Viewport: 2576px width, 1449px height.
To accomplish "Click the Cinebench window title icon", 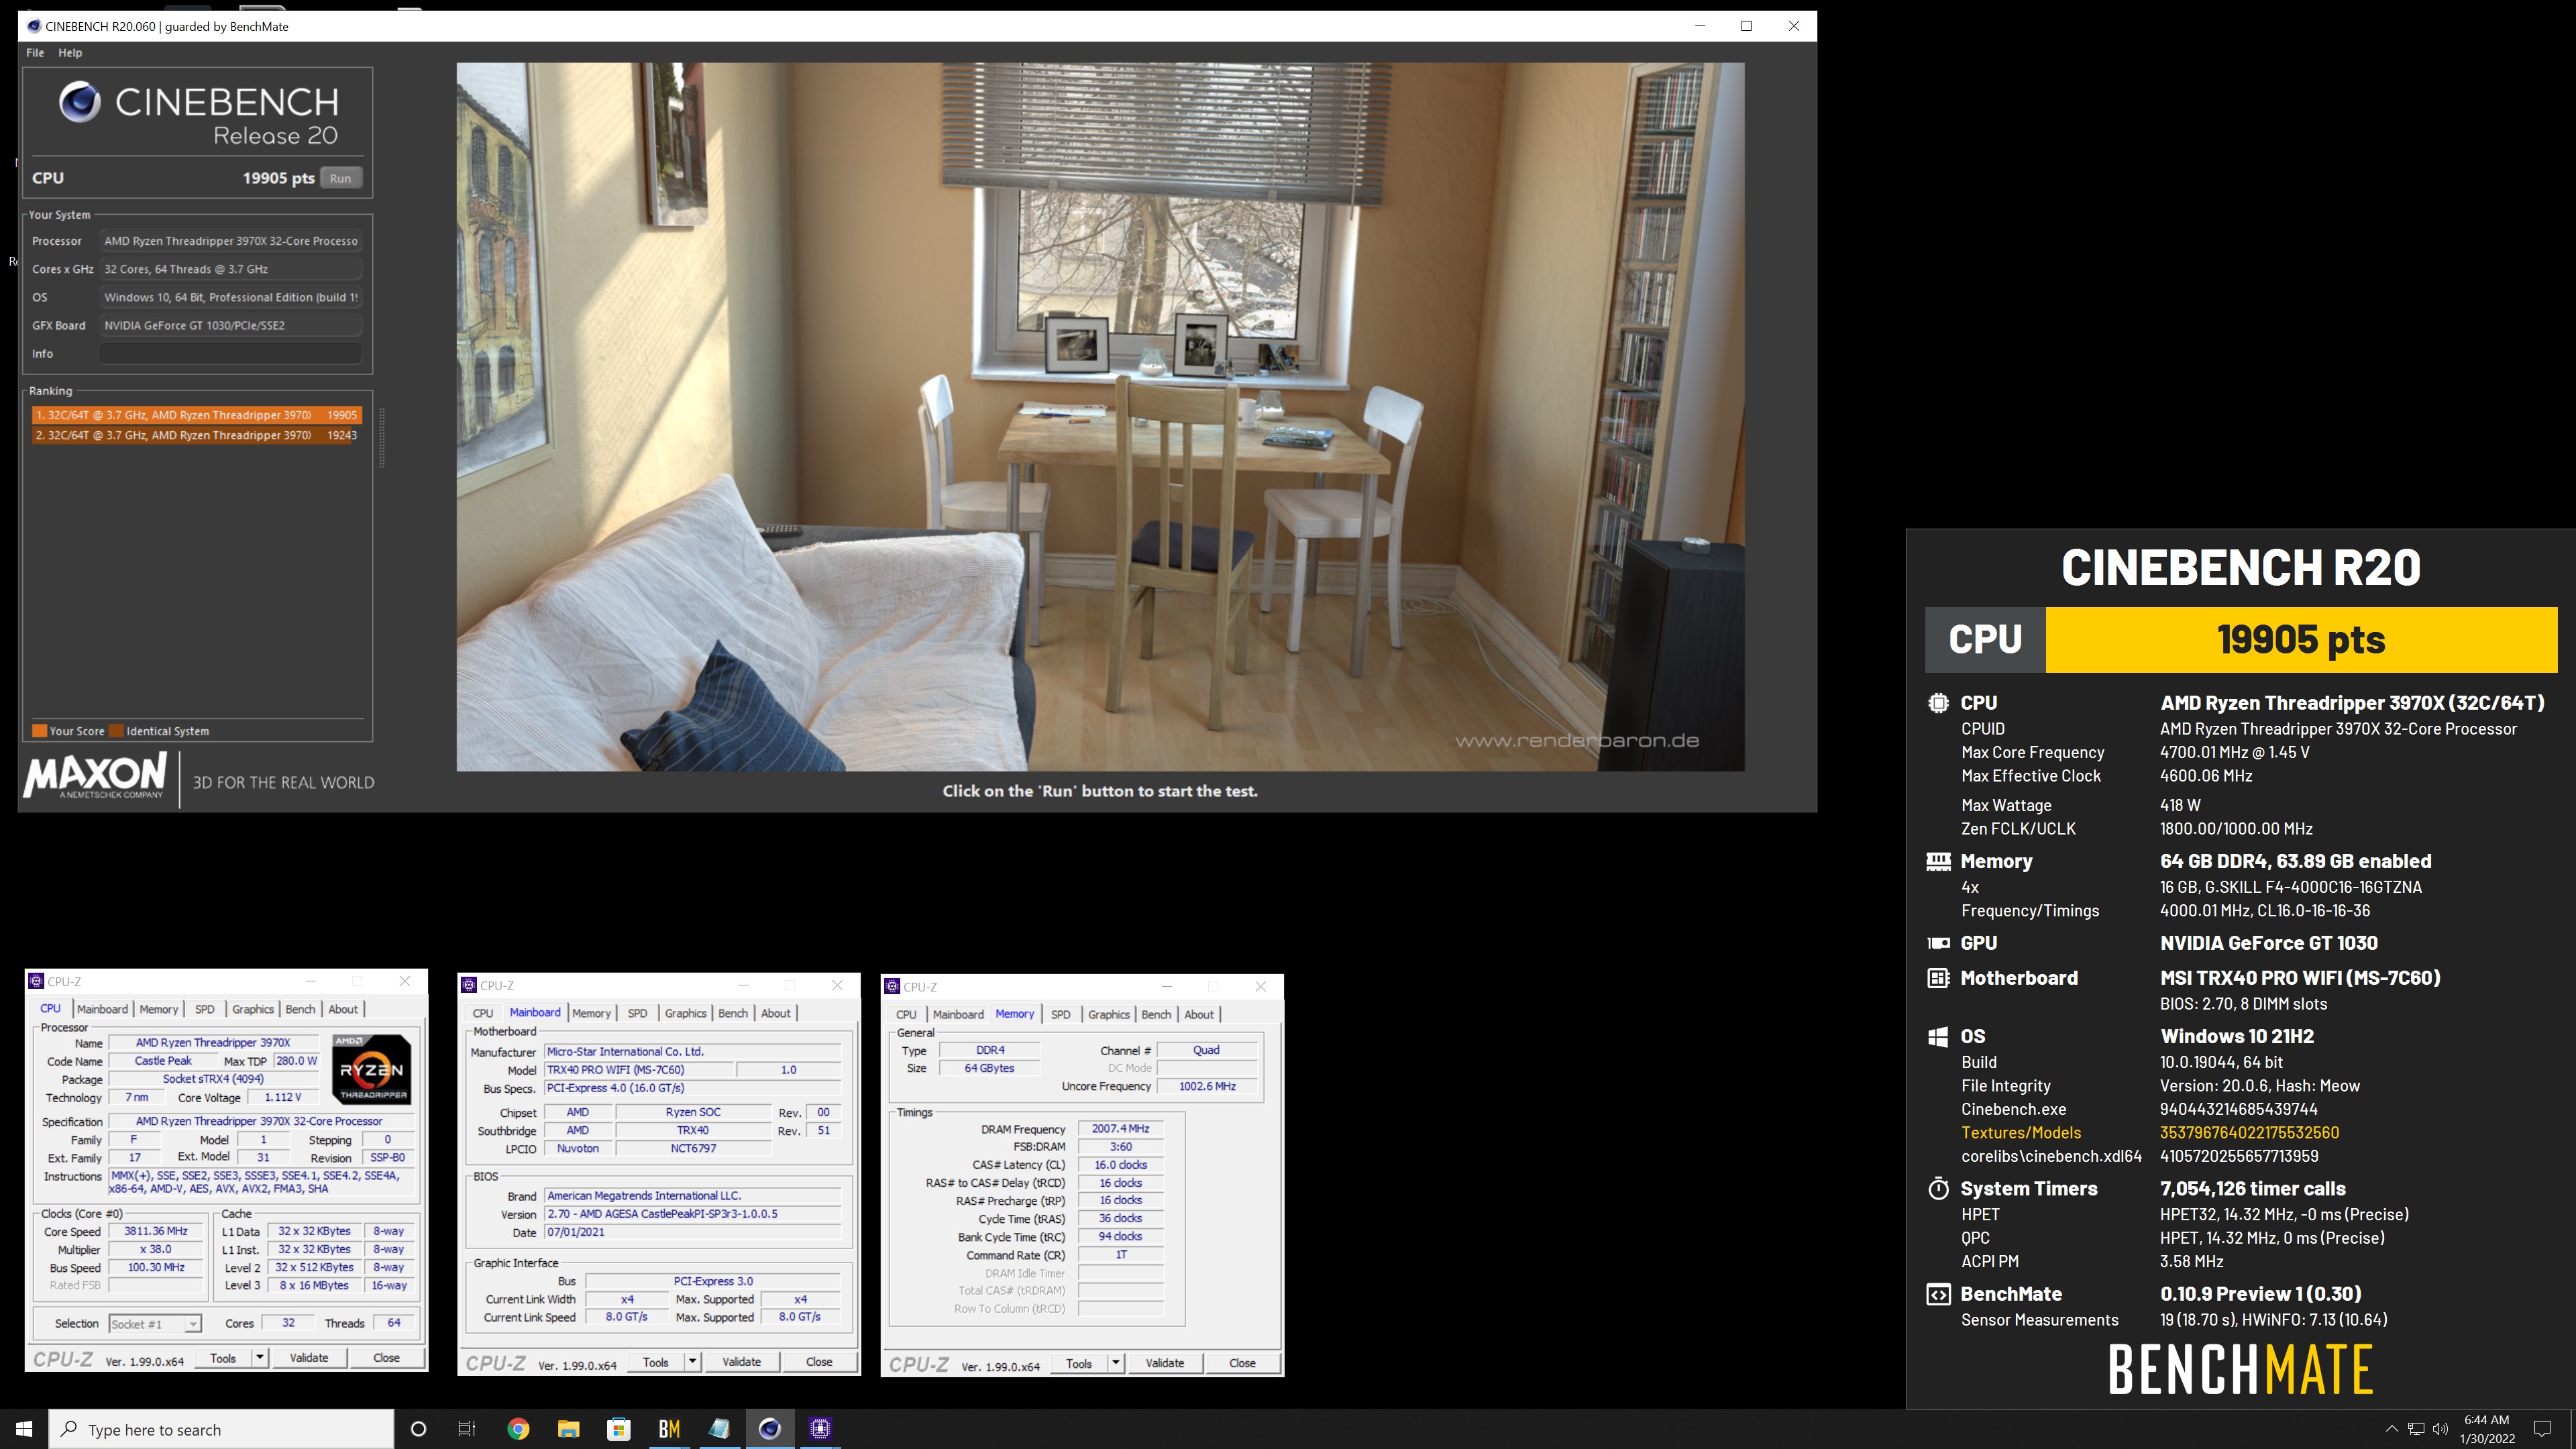I will (34, 26).
